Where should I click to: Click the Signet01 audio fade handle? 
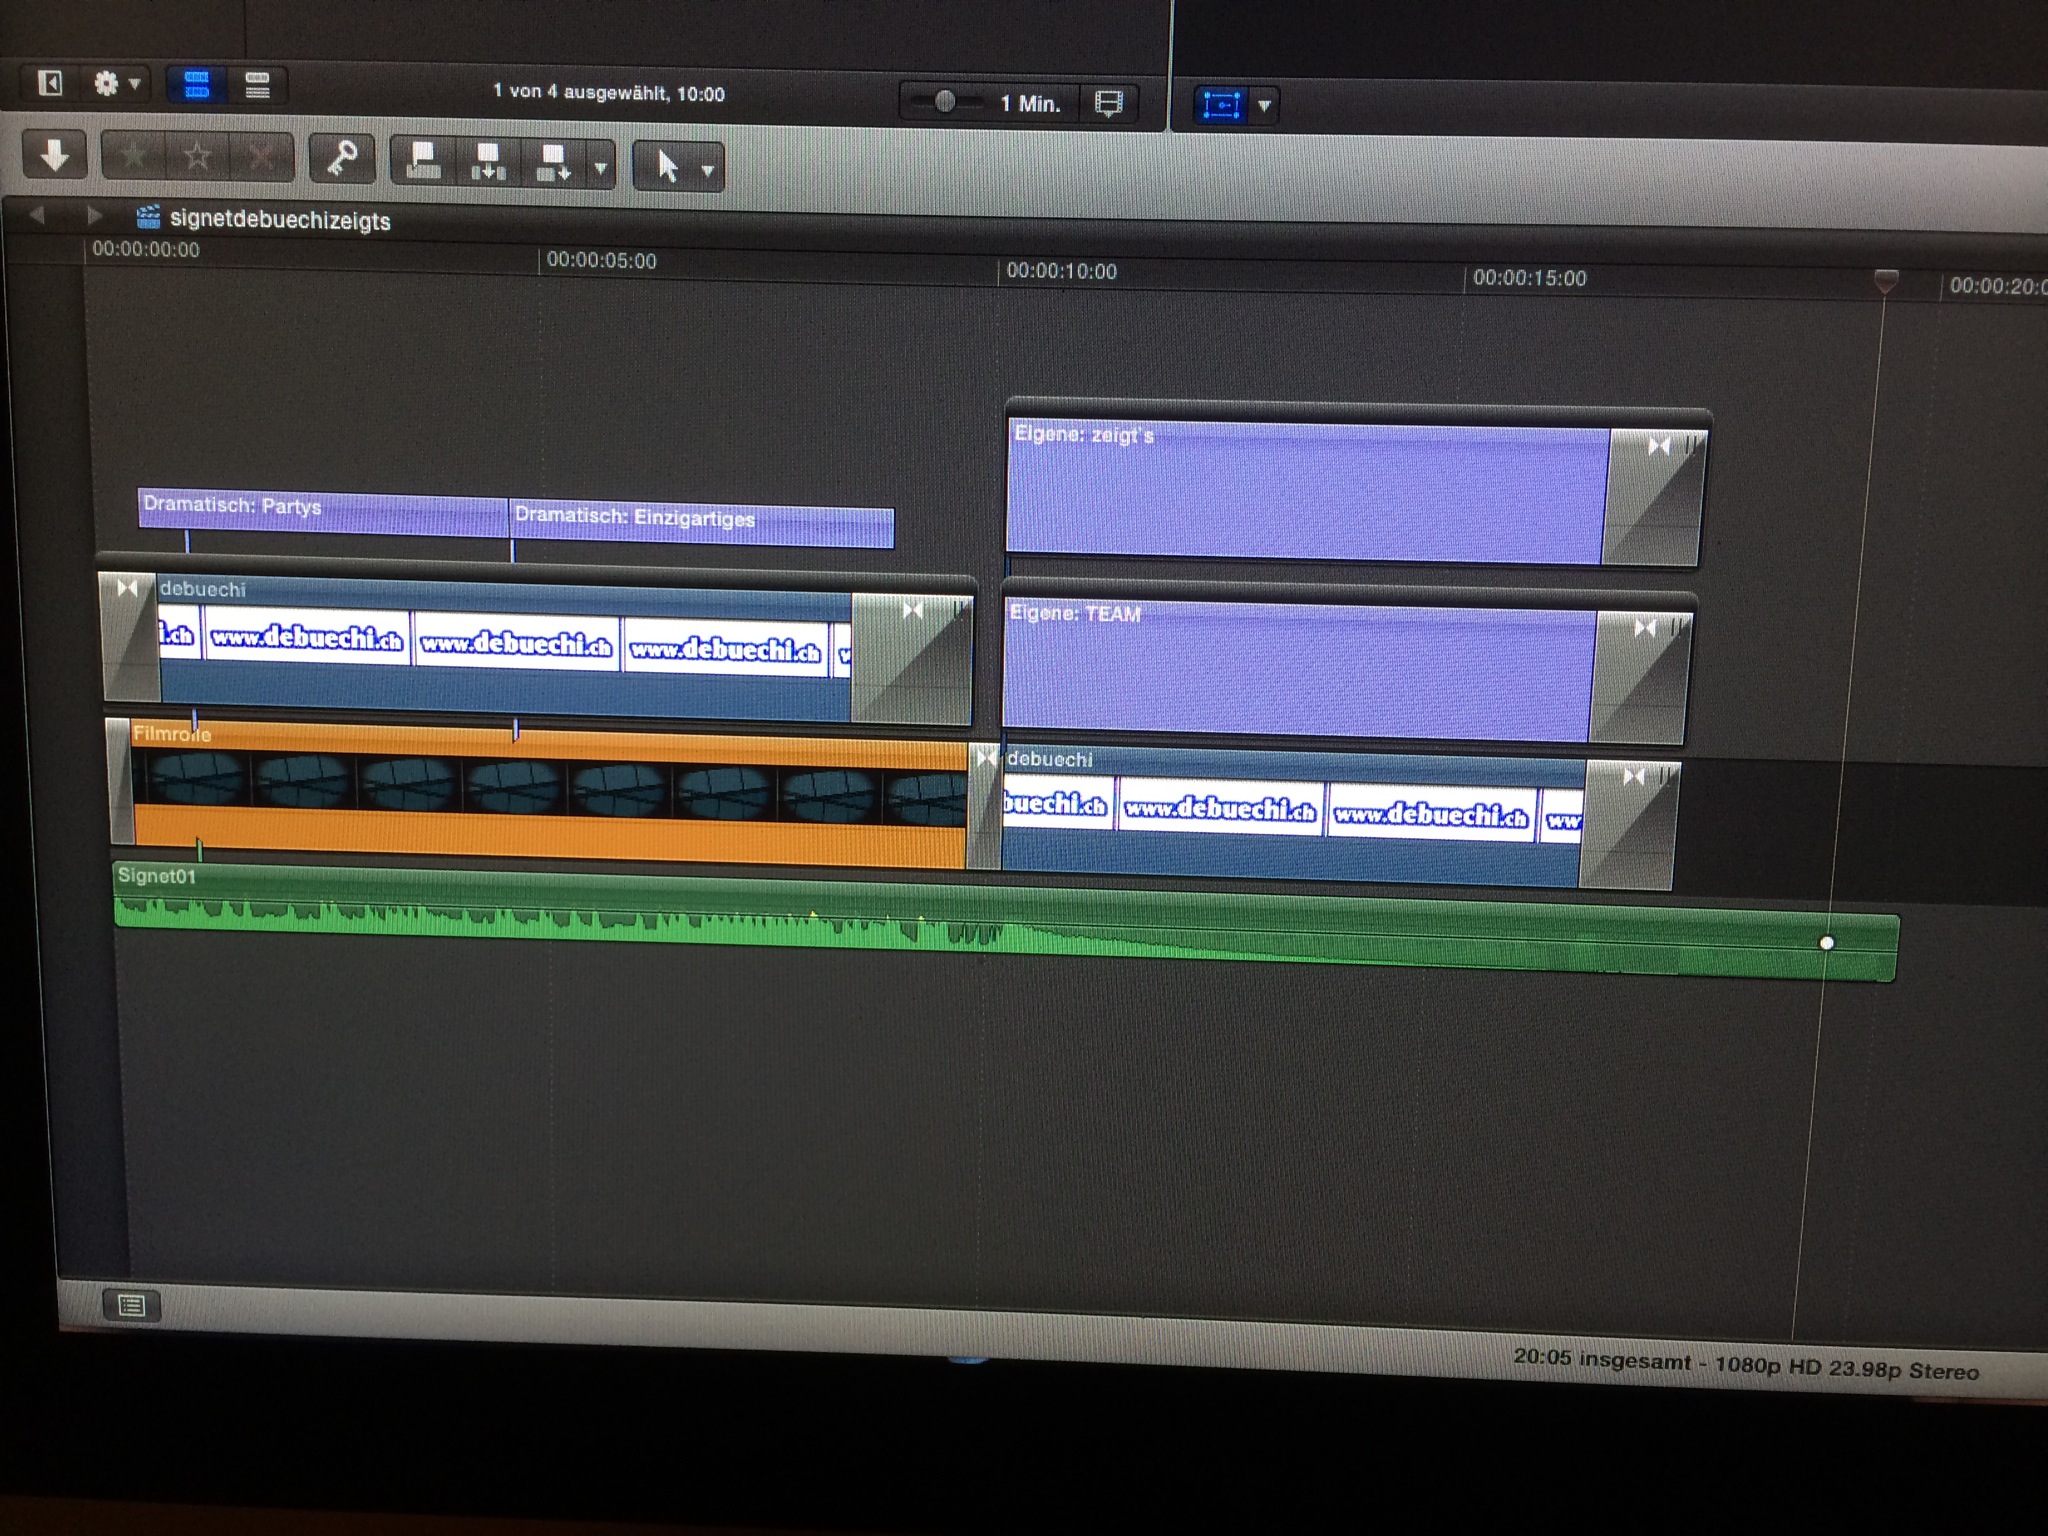tap(1827, 943)
